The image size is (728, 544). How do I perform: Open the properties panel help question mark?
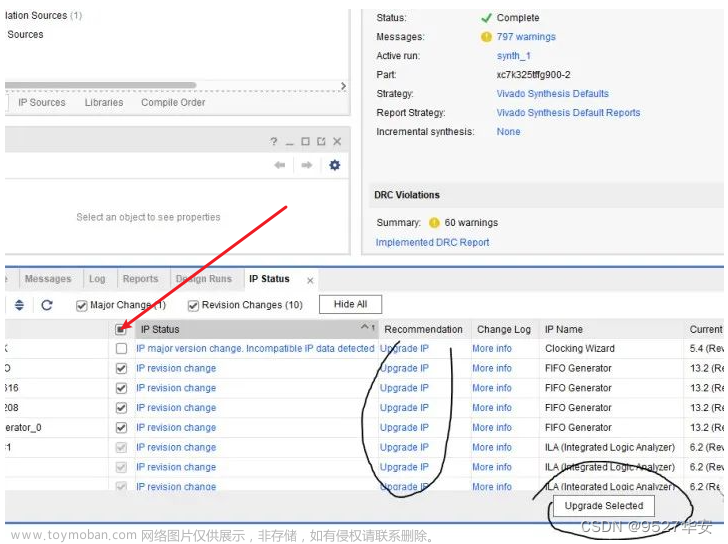[x=273, y=141]
